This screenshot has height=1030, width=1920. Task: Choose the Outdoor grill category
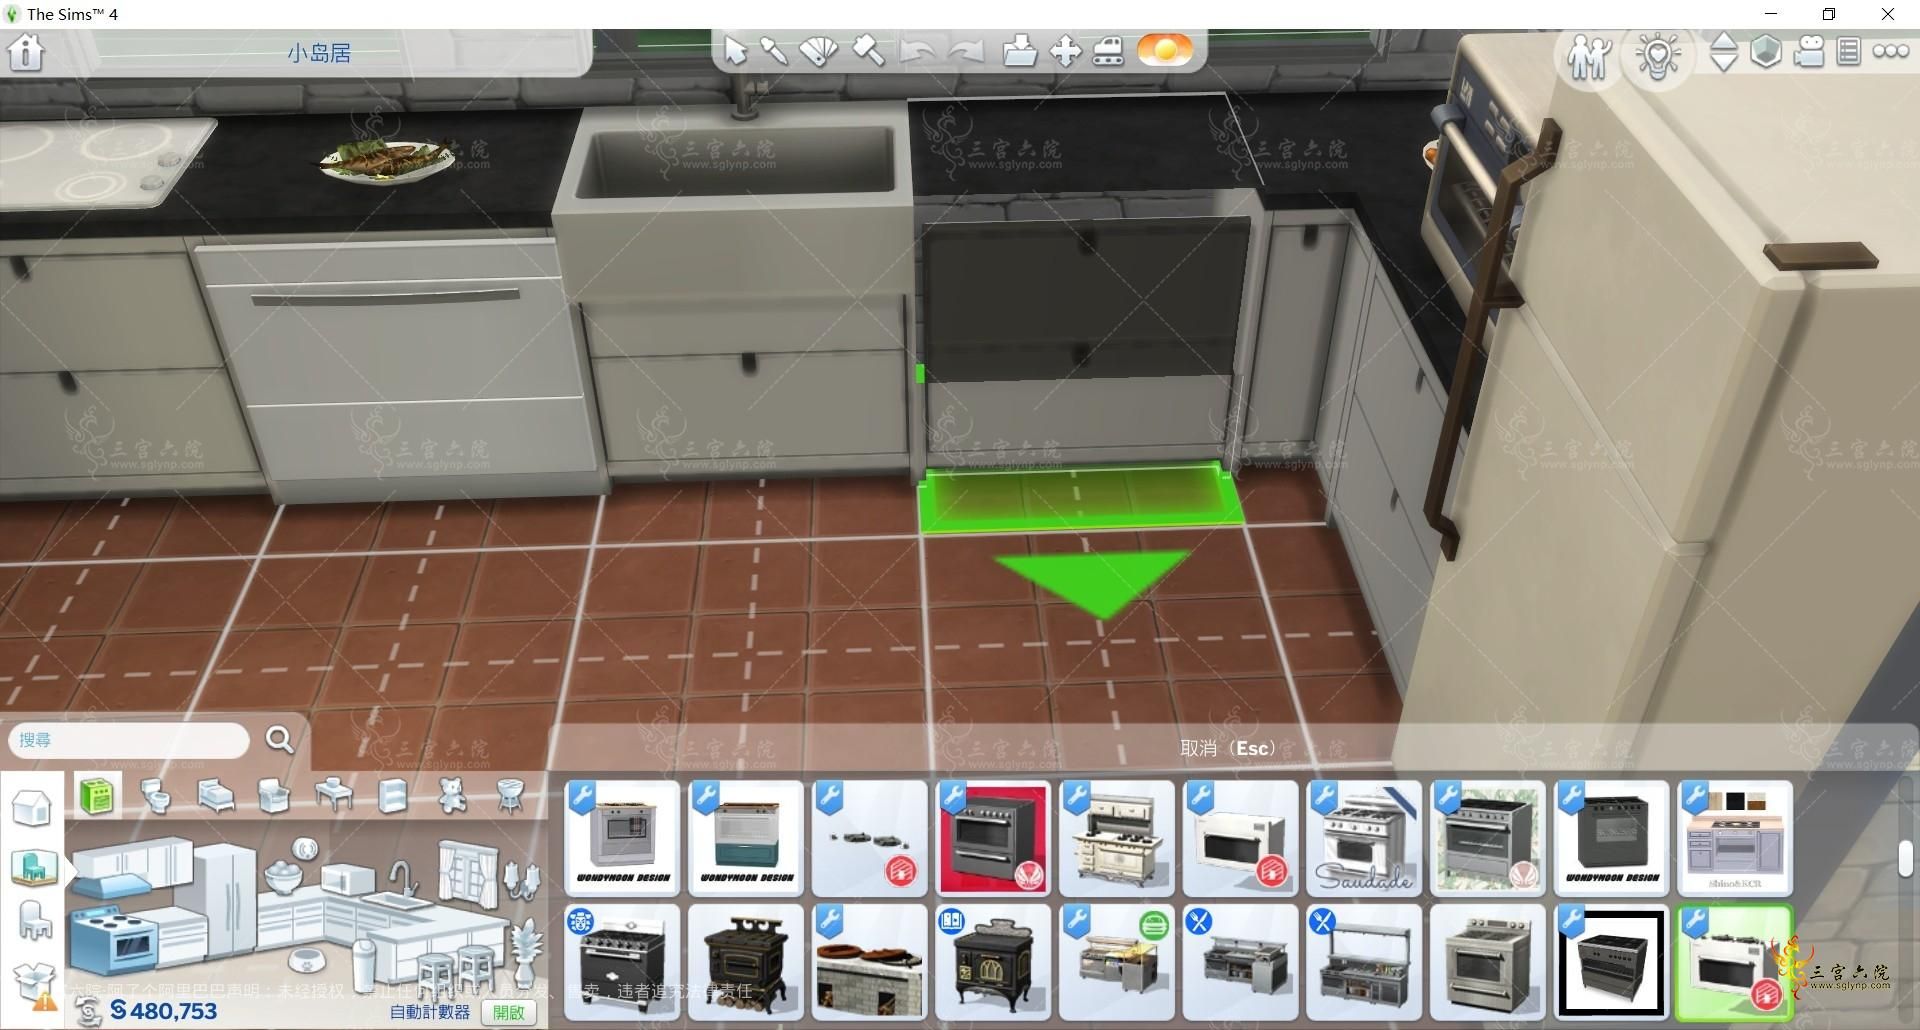pos(511,796)
